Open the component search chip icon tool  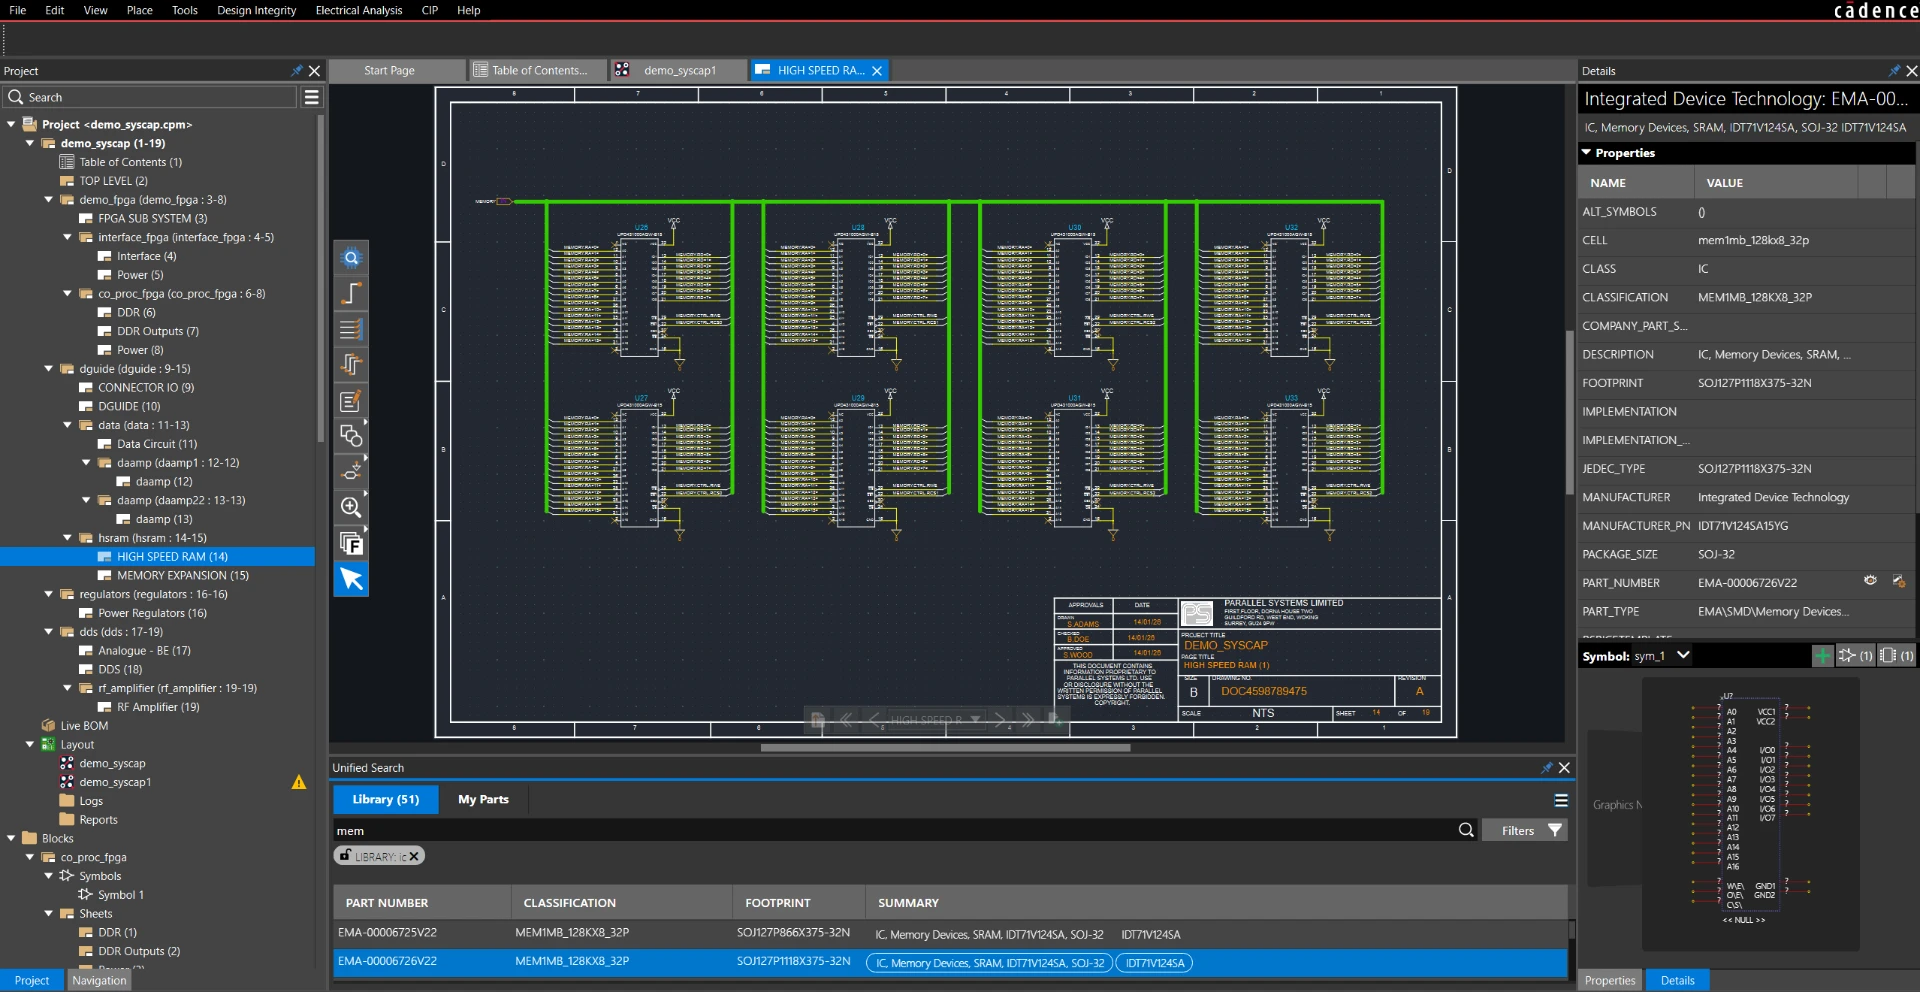[351, 258]
